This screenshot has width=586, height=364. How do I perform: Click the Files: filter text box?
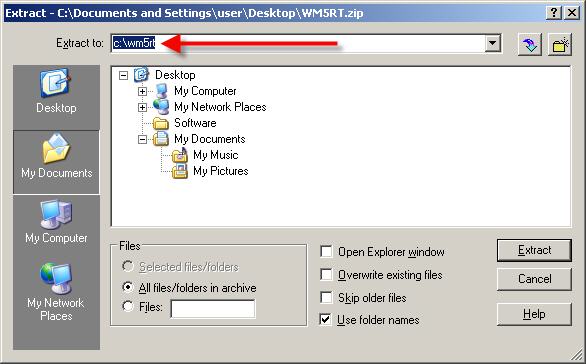[213, 309]
